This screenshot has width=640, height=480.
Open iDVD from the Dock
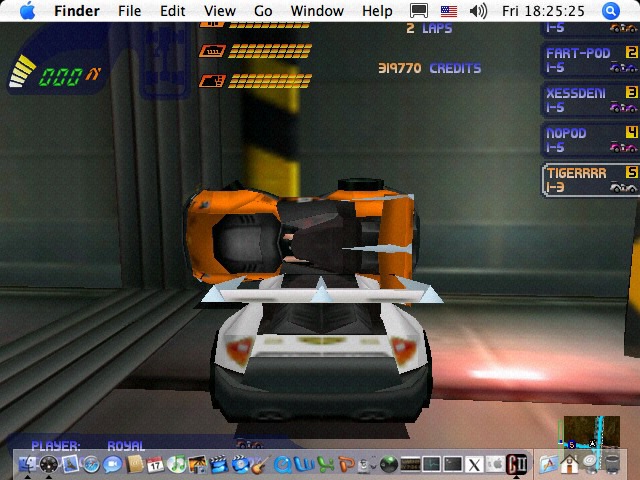(x=240, y=464)
